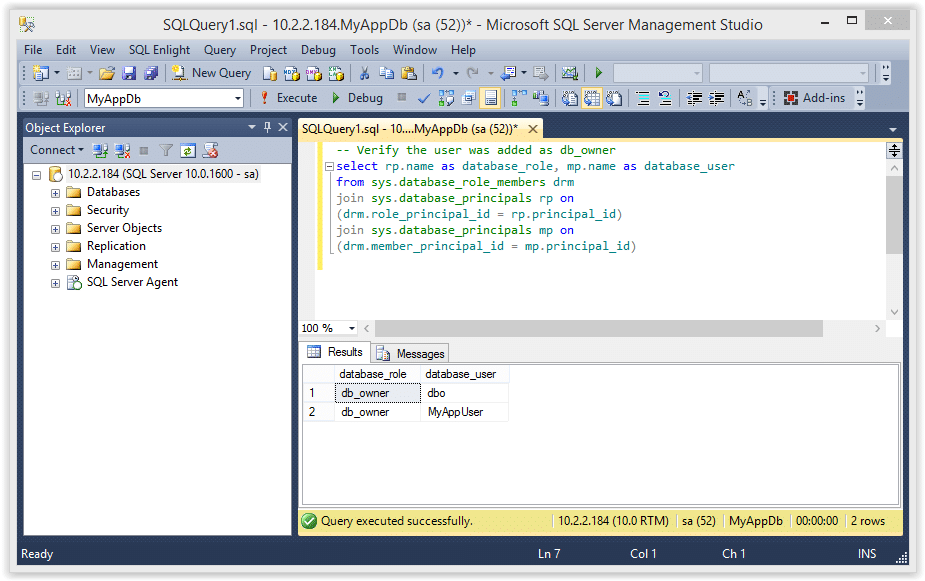This screenshot has height=581, width=925.
Task: Click the New Query button
Action: pos(211,73)
